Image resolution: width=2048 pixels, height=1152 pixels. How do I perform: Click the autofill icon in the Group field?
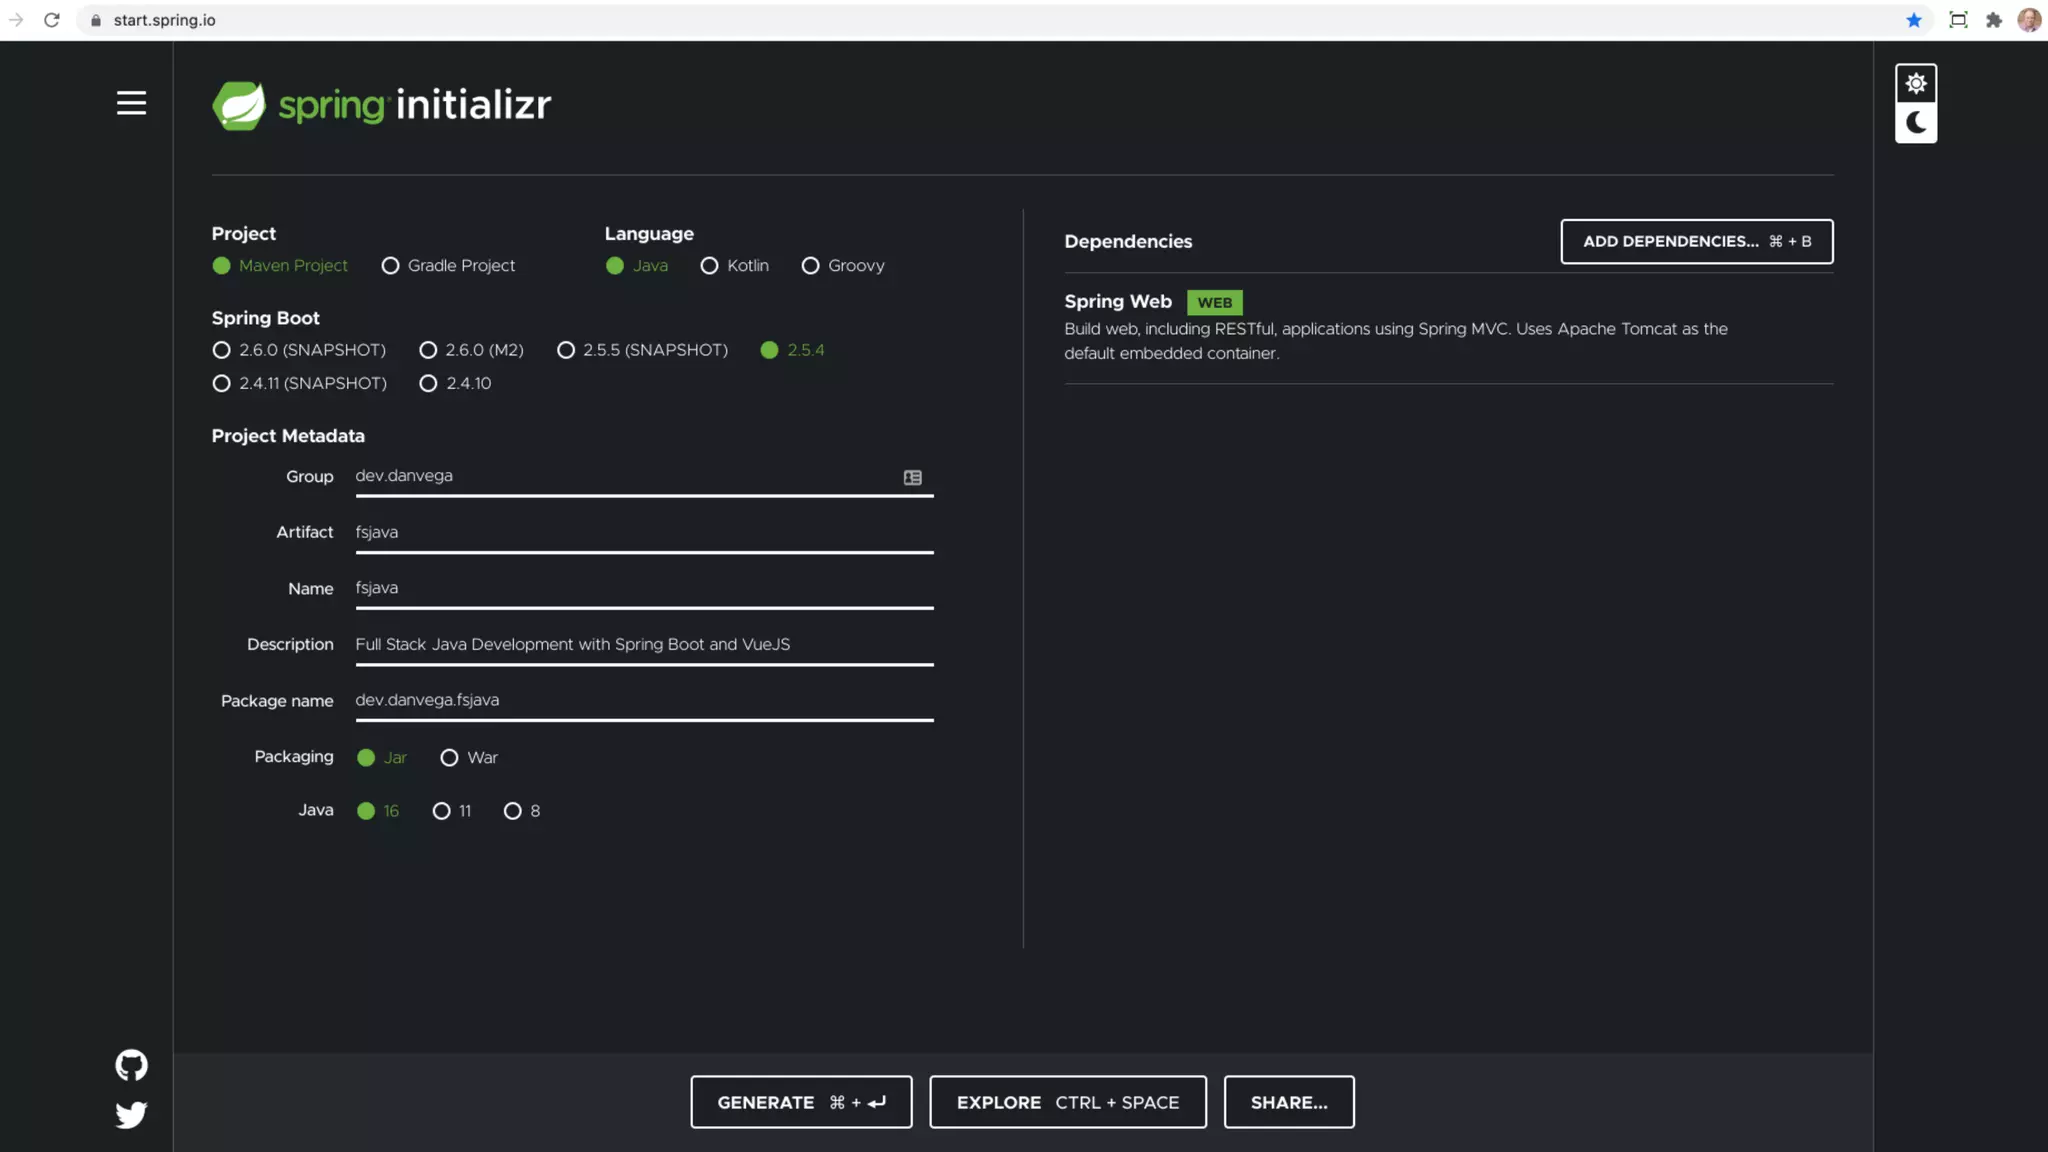coord(912,478)
